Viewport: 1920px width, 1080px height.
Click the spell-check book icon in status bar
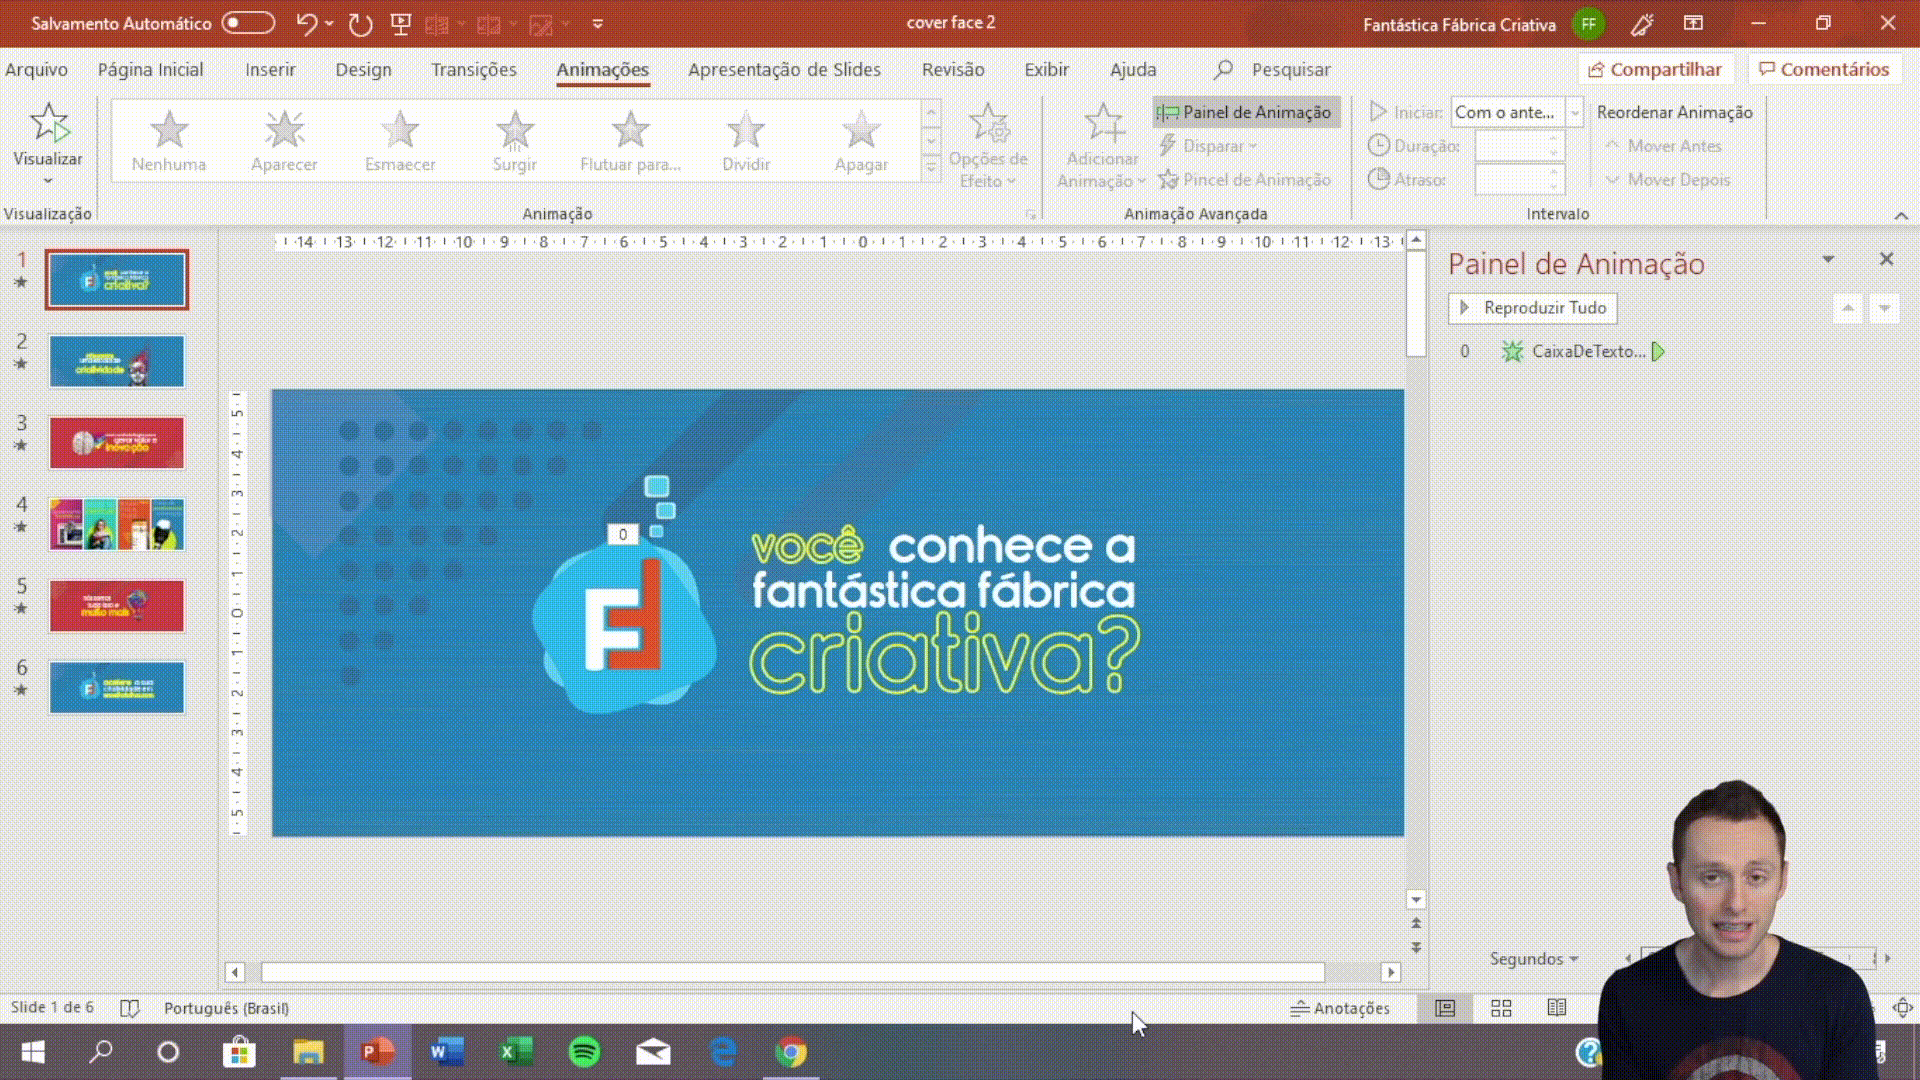tap(129, 1008)
